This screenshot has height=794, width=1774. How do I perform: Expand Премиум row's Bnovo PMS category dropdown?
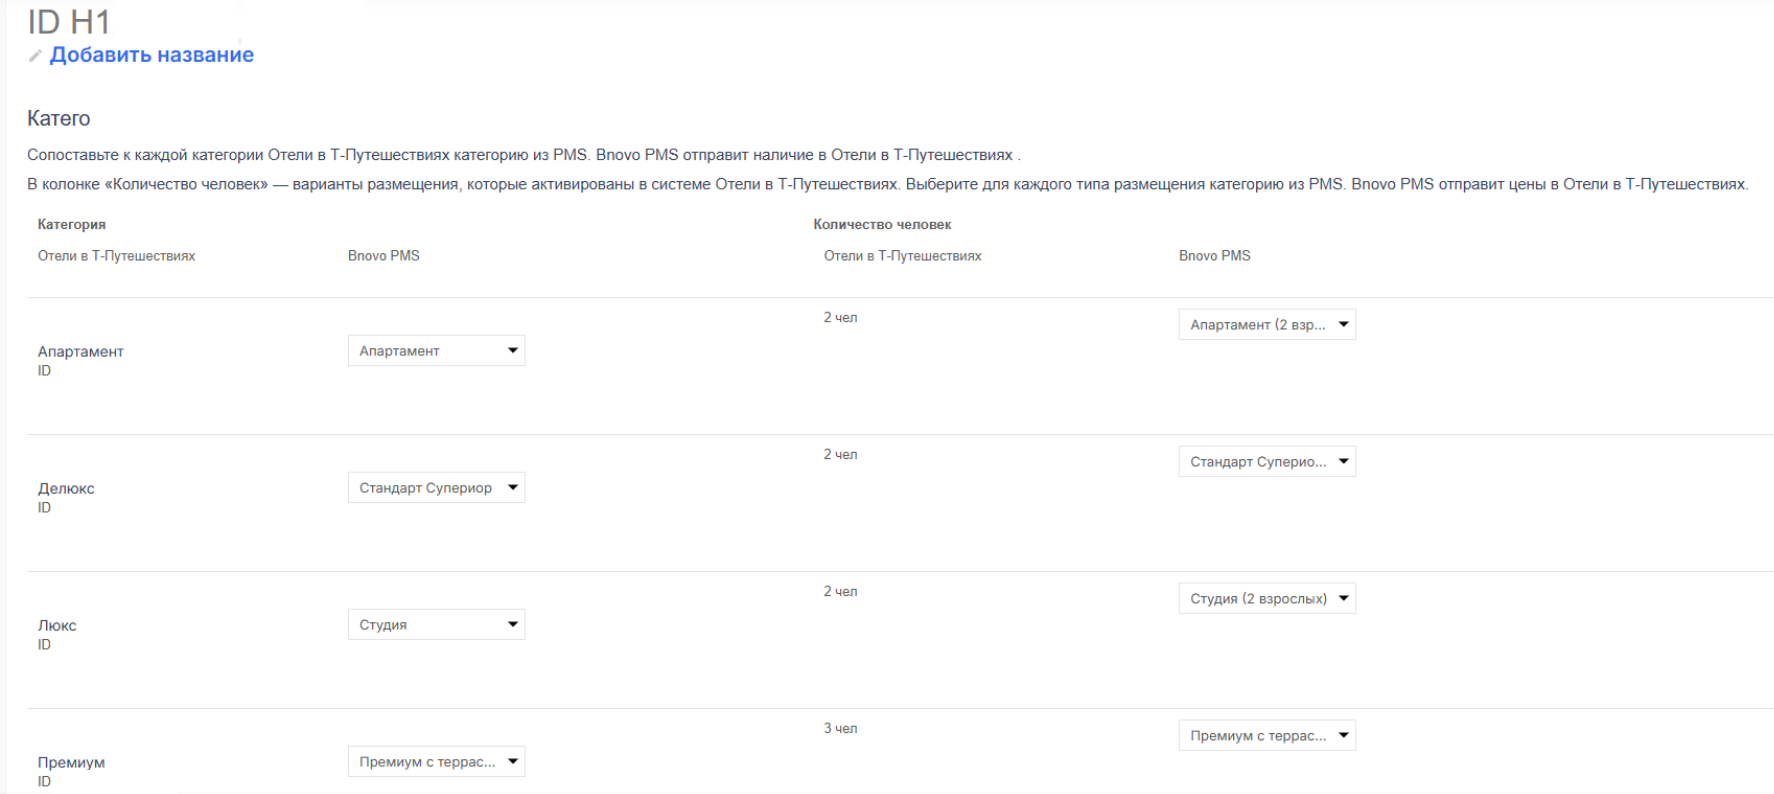436,762
